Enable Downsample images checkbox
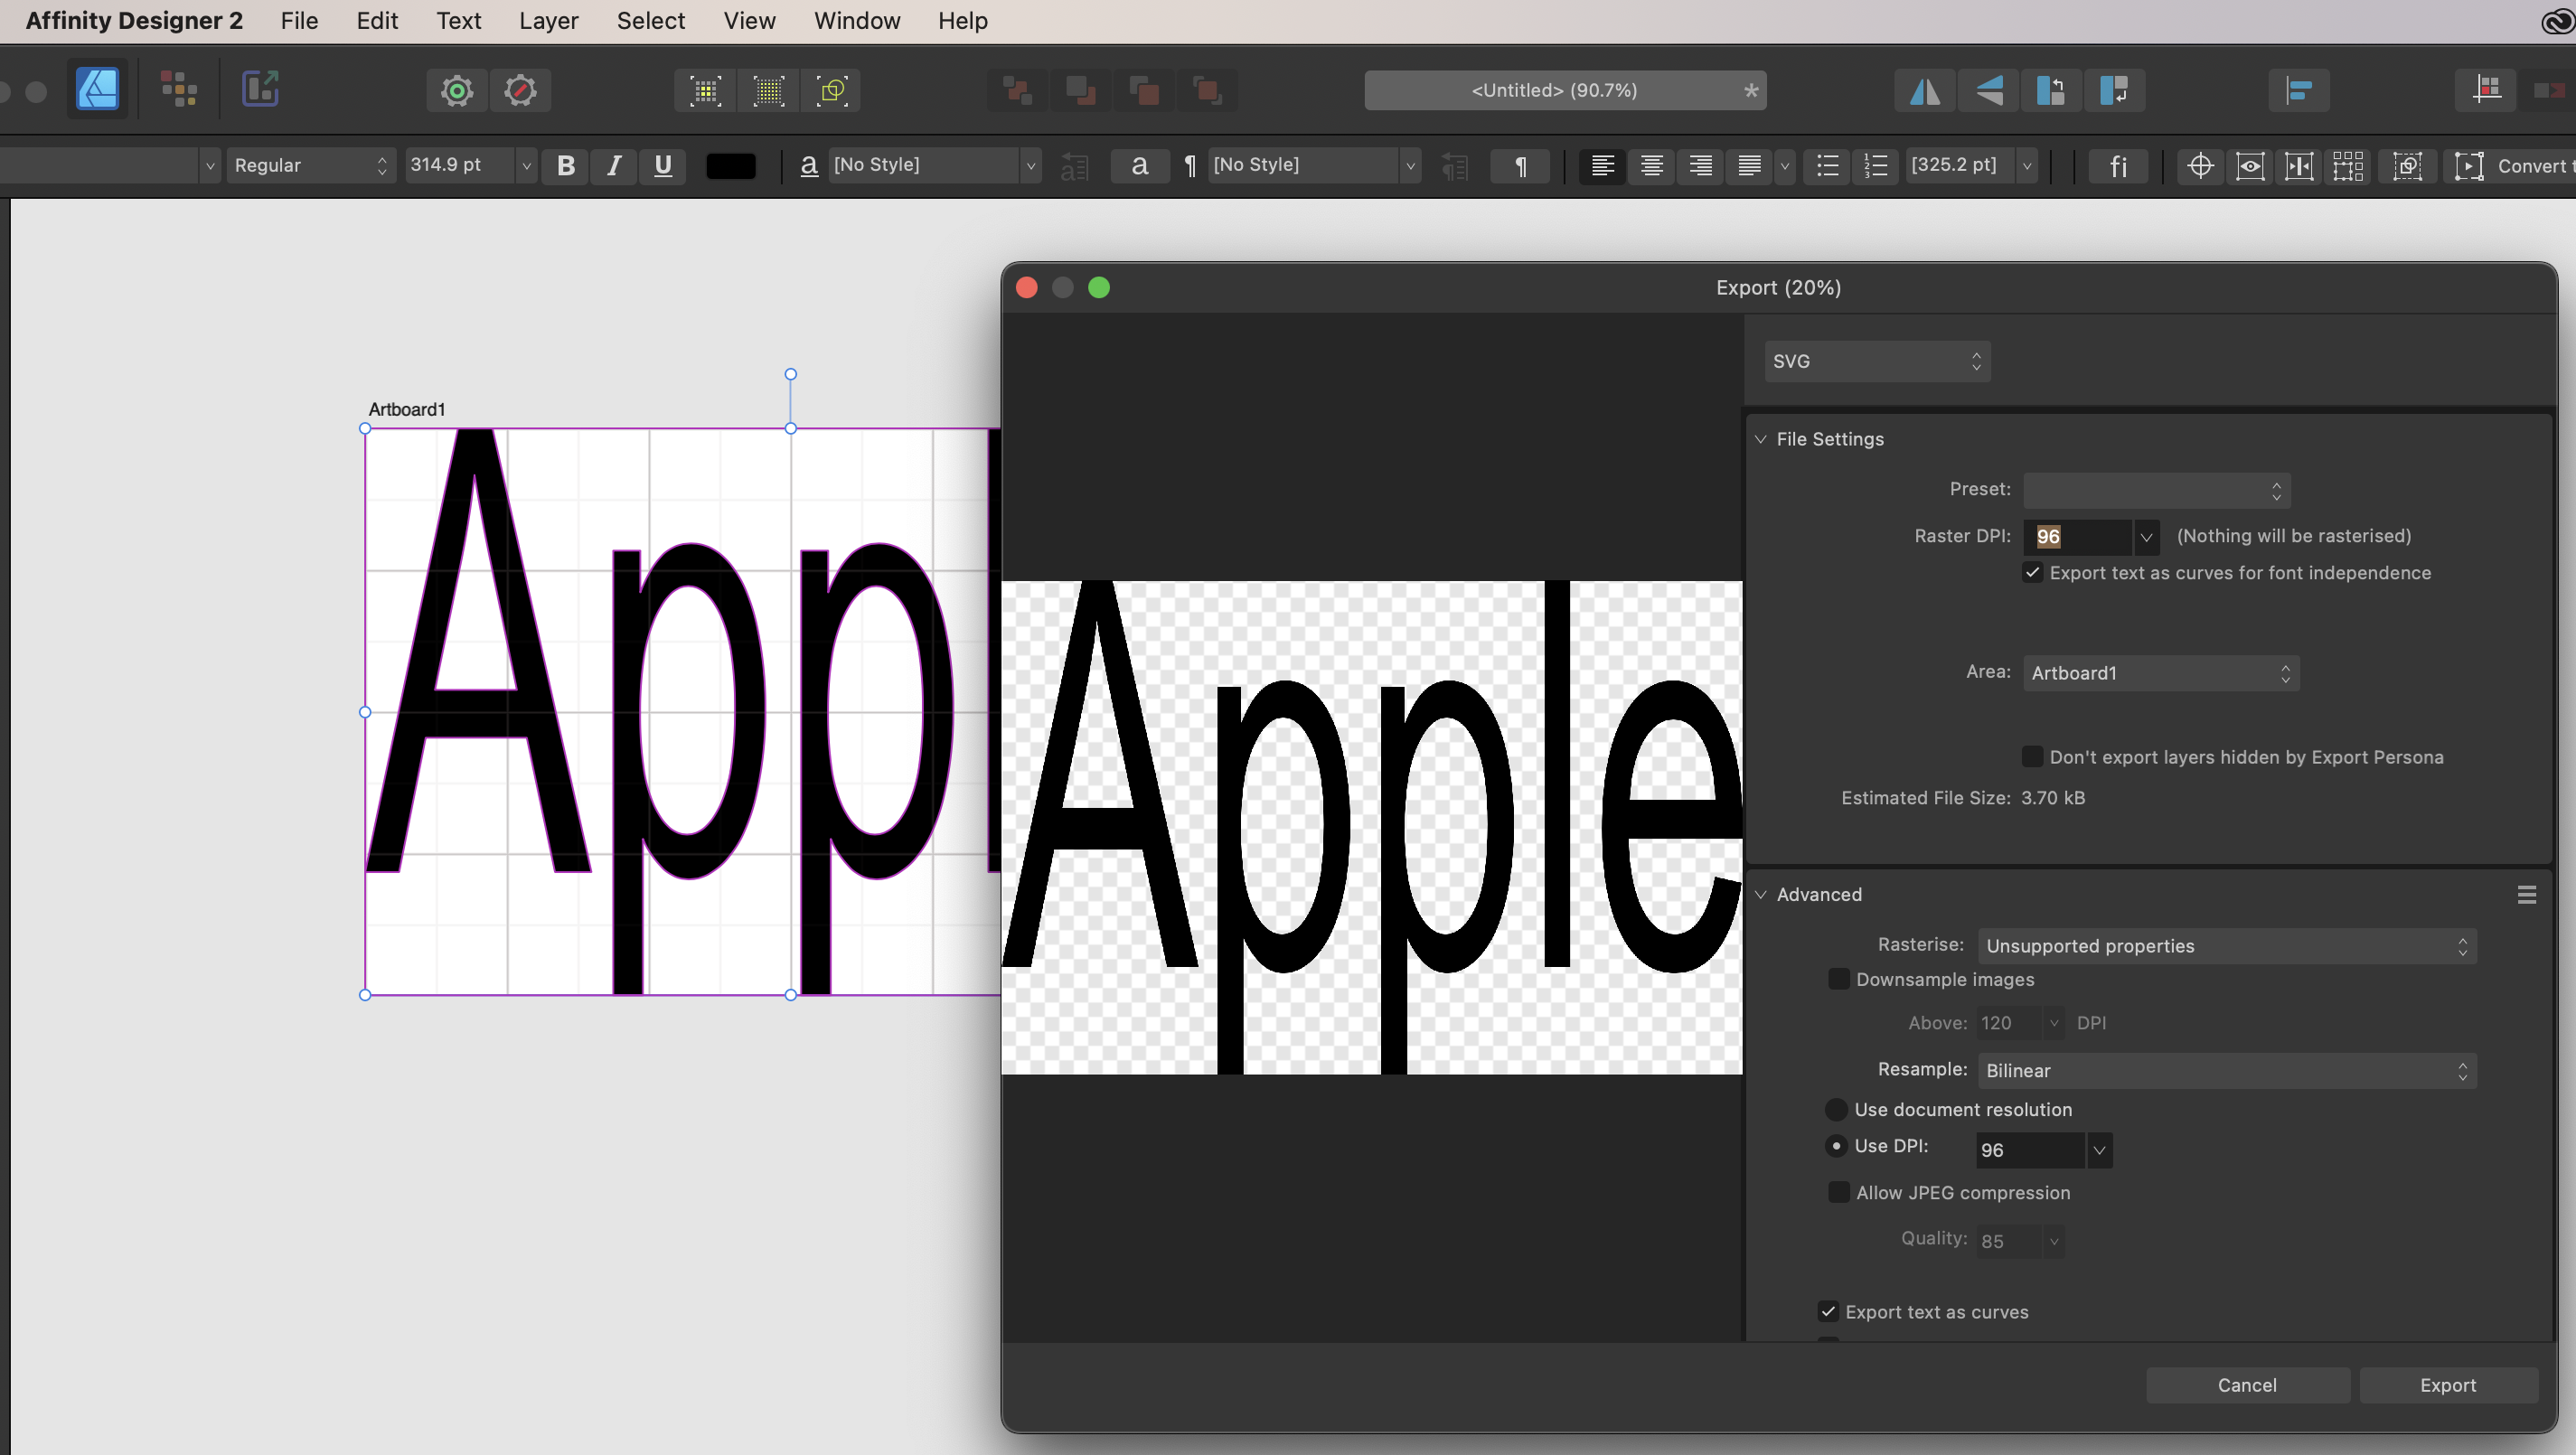The image size is (2576, 1455). pos(1838,978)
